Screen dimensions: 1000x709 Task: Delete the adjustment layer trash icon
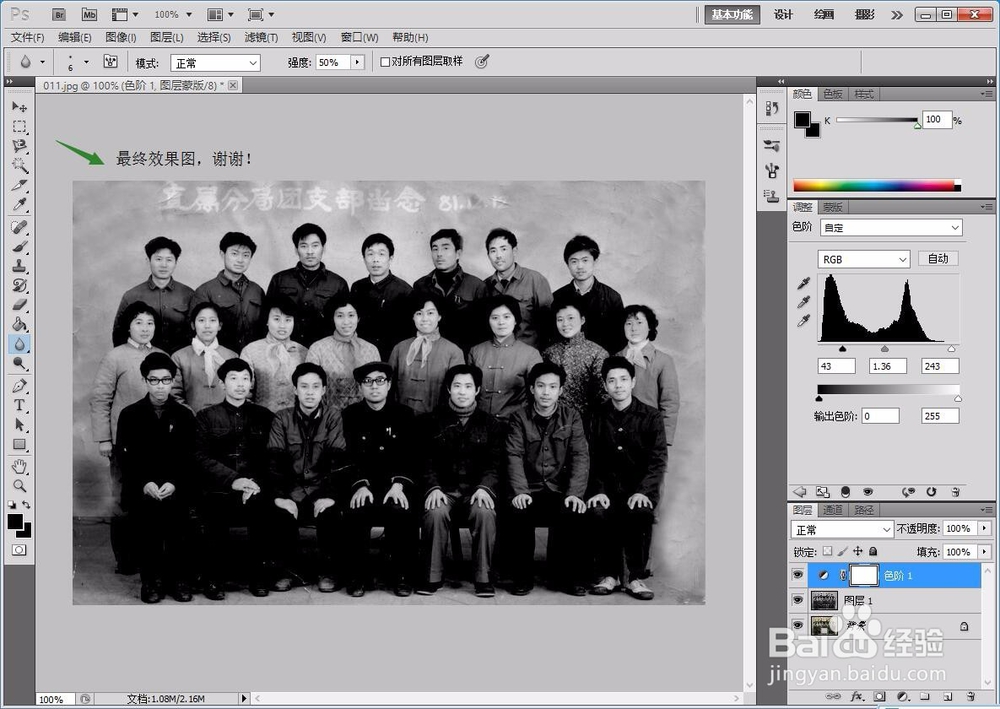click(955, 492)
